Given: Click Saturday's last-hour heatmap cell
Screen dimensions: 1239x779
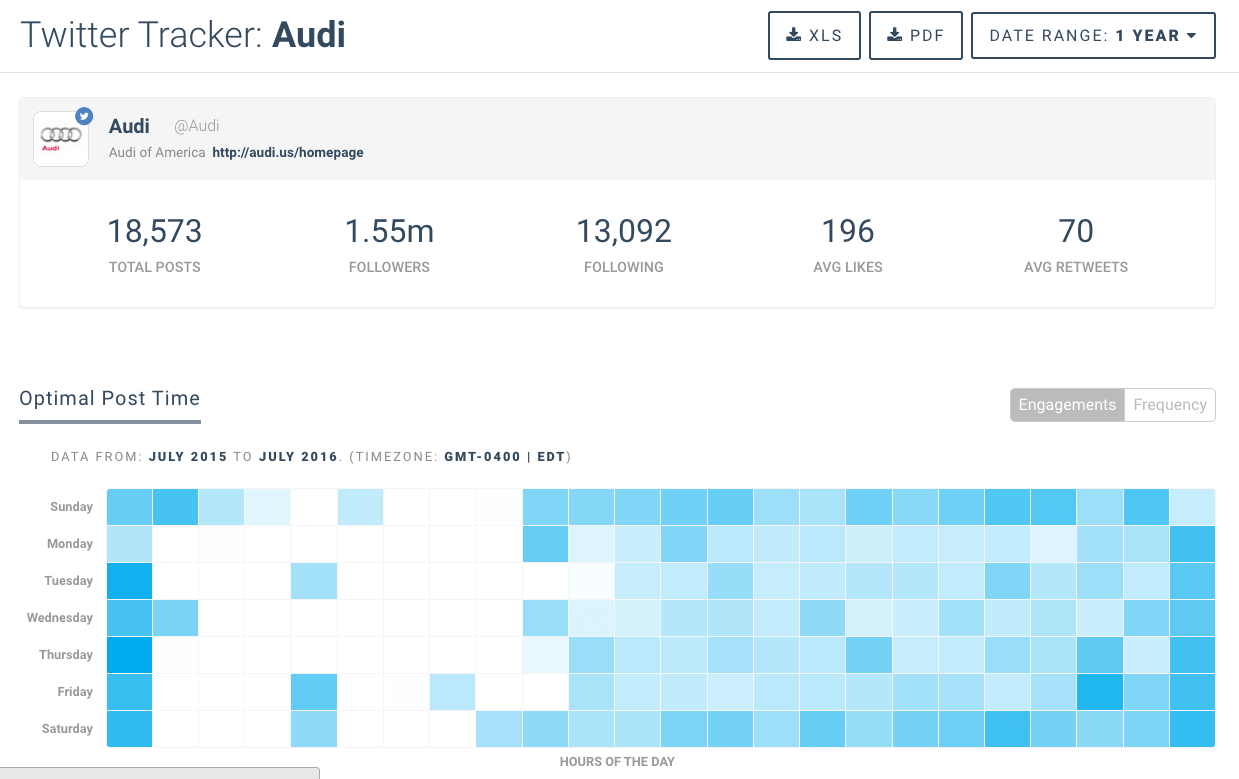Looking at the screenshot, I should pos(1192,729).
